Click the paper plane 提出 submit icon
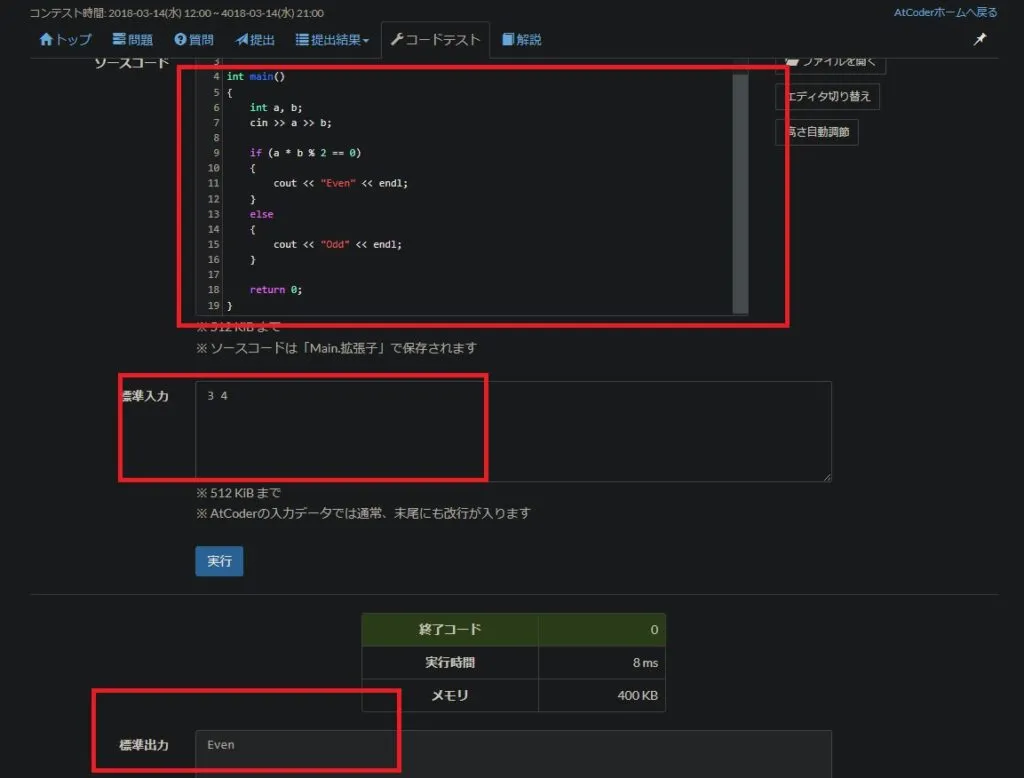 click(x=241, y=40)
